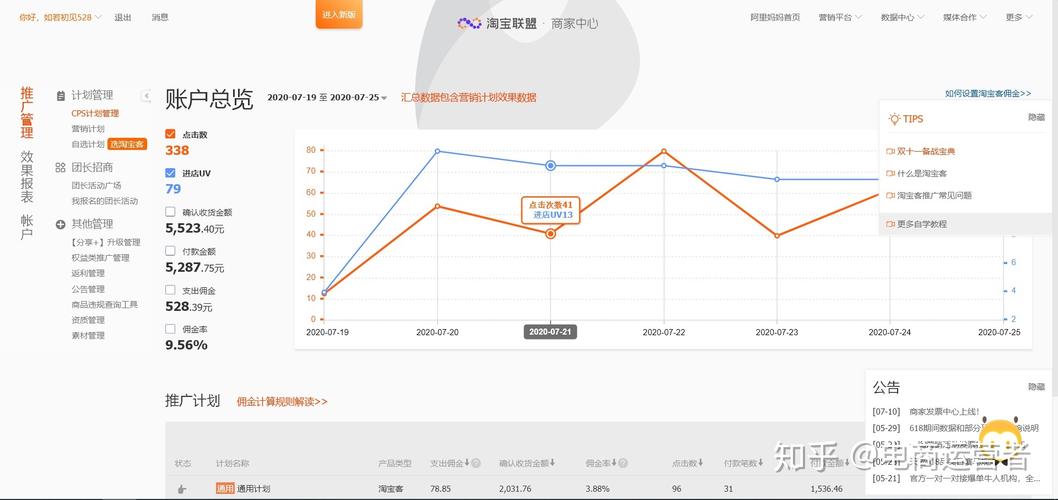
Task: Open the 消息 messages link
Action: pos(160,18)
